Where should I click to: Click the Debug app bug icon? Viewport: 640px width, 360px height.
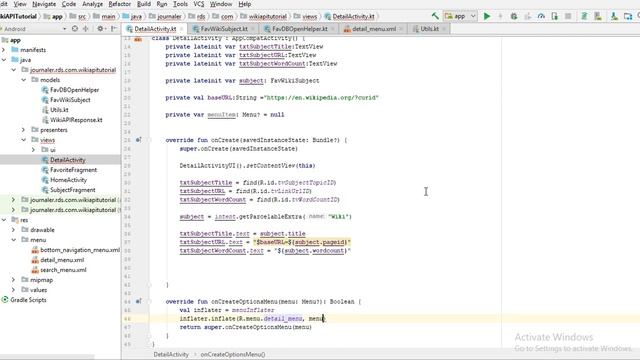[x=514, y=16]
